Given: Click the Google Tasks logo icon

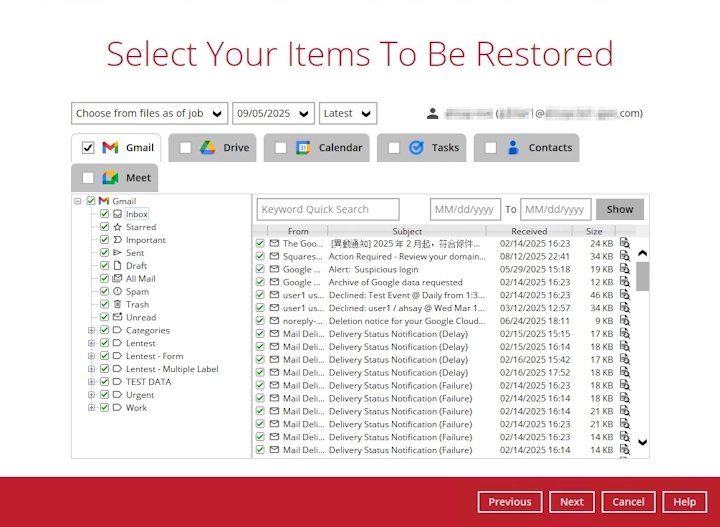Looking at the screenshot, I should [x=416, y=147].
